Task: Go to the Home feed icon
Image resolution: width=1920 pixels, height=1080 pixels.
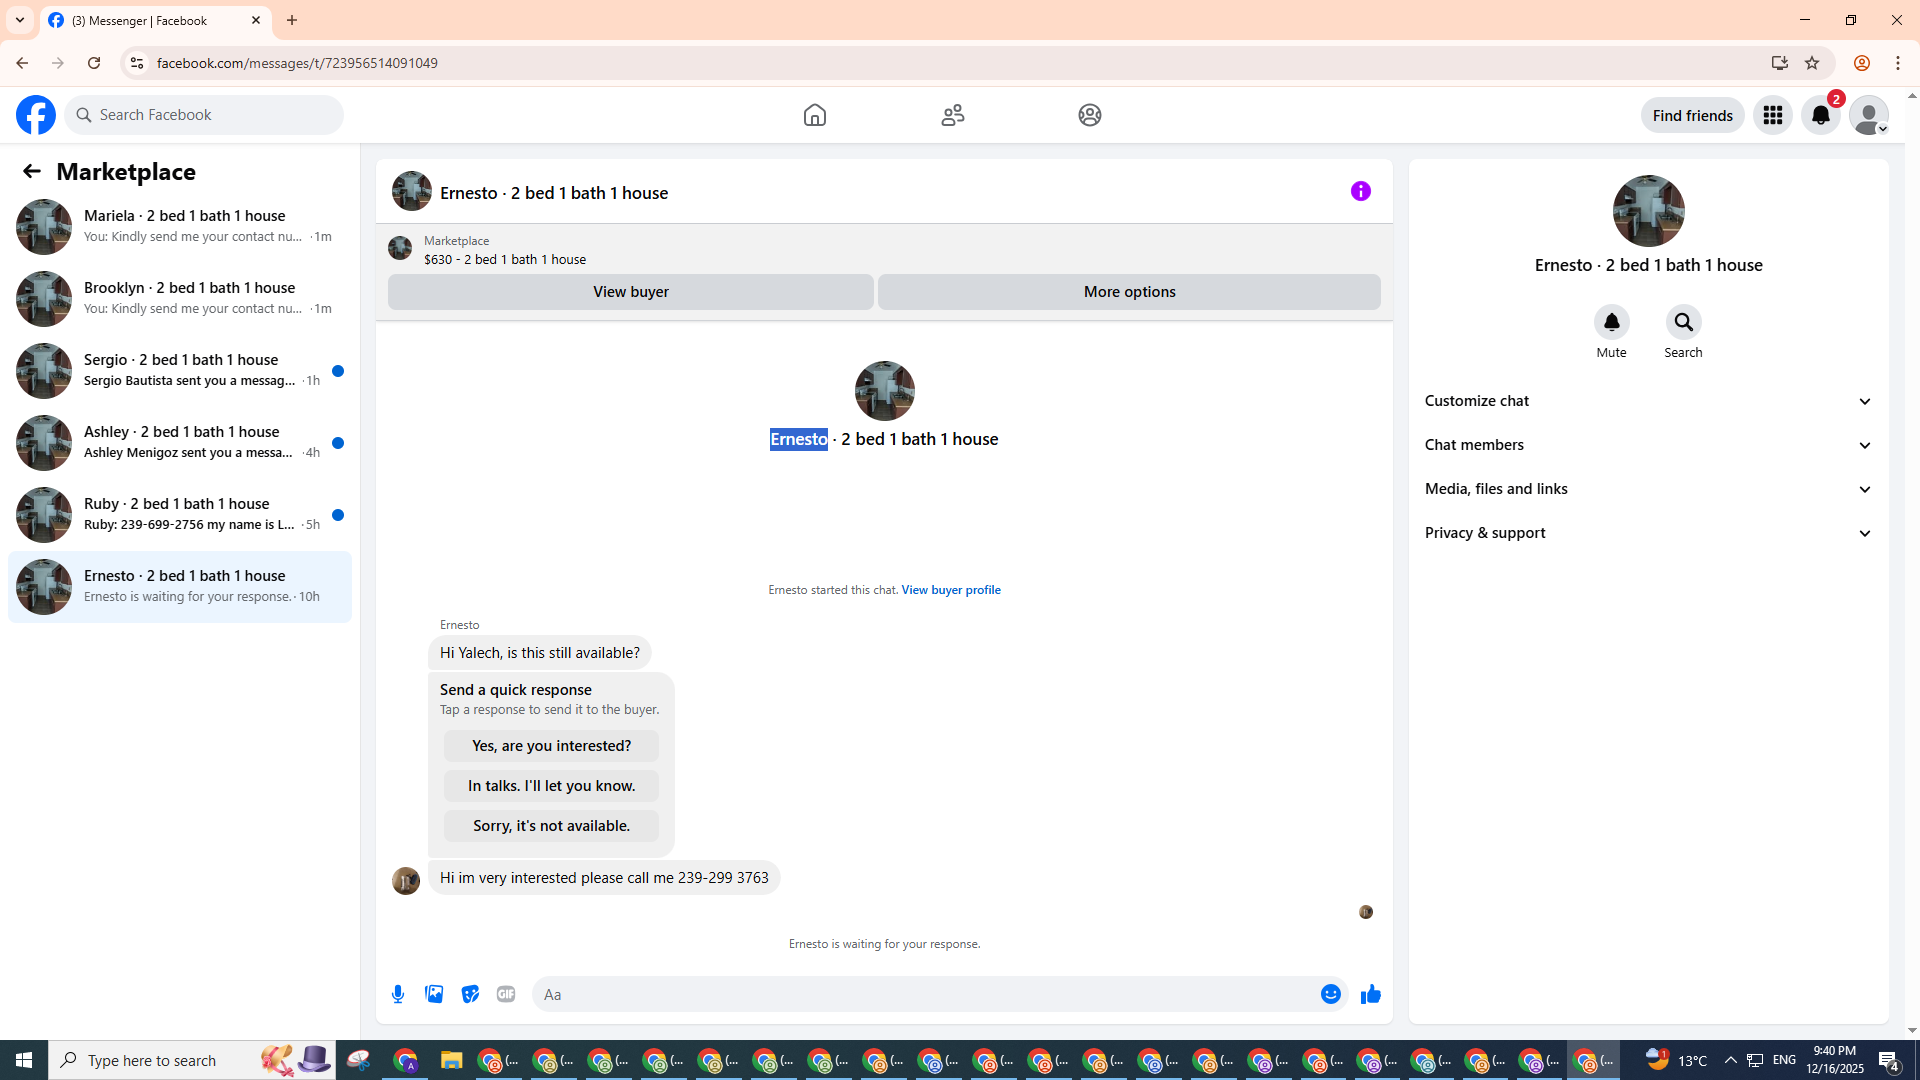Action: 815,115
